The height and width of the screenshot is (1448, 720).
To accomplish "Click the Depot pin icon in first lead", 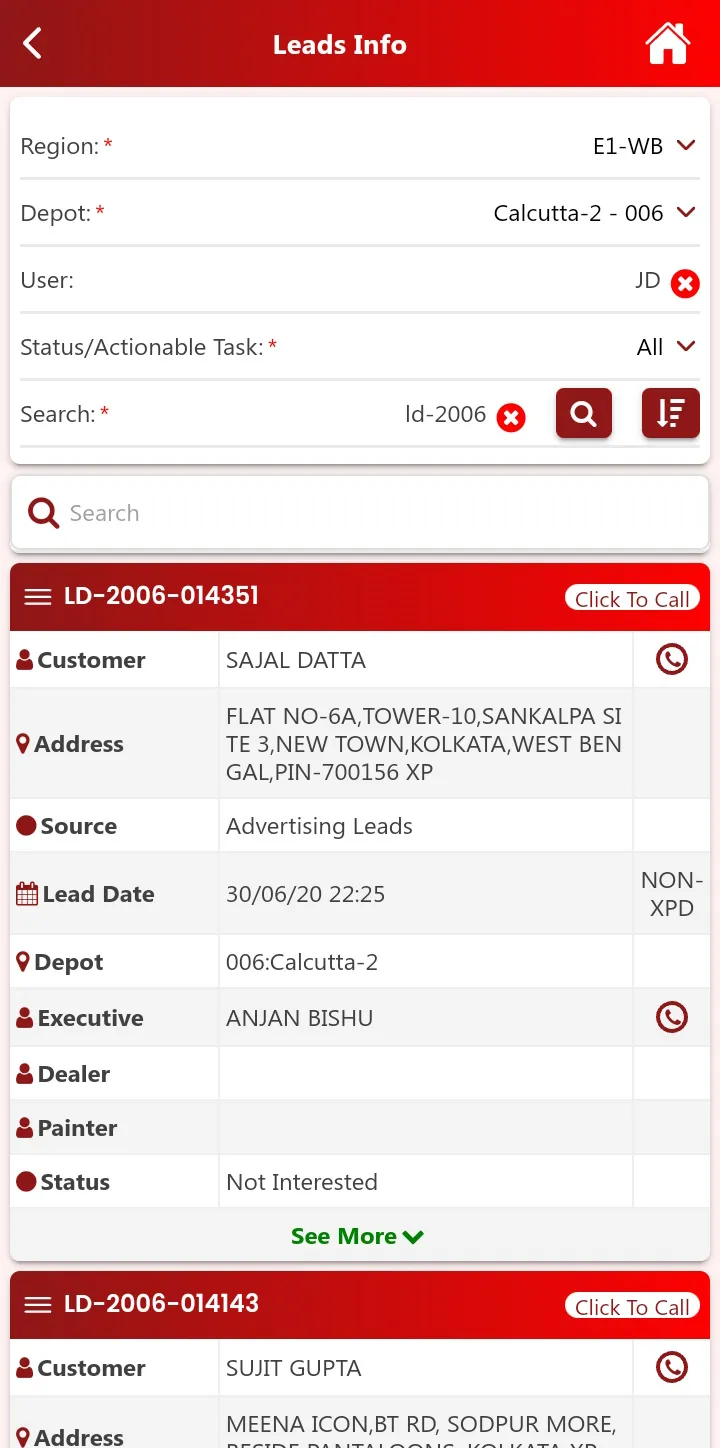I will 23,962.
